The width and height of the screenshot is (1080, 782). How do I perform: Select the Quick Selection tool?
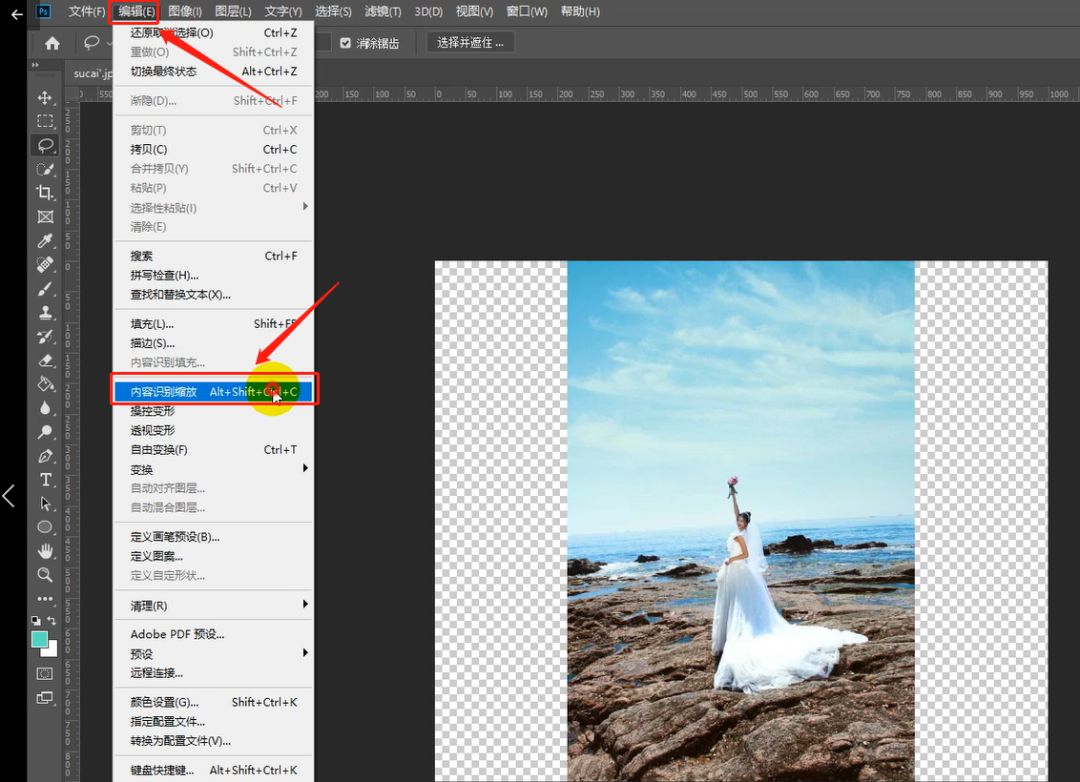pos(45,169)
